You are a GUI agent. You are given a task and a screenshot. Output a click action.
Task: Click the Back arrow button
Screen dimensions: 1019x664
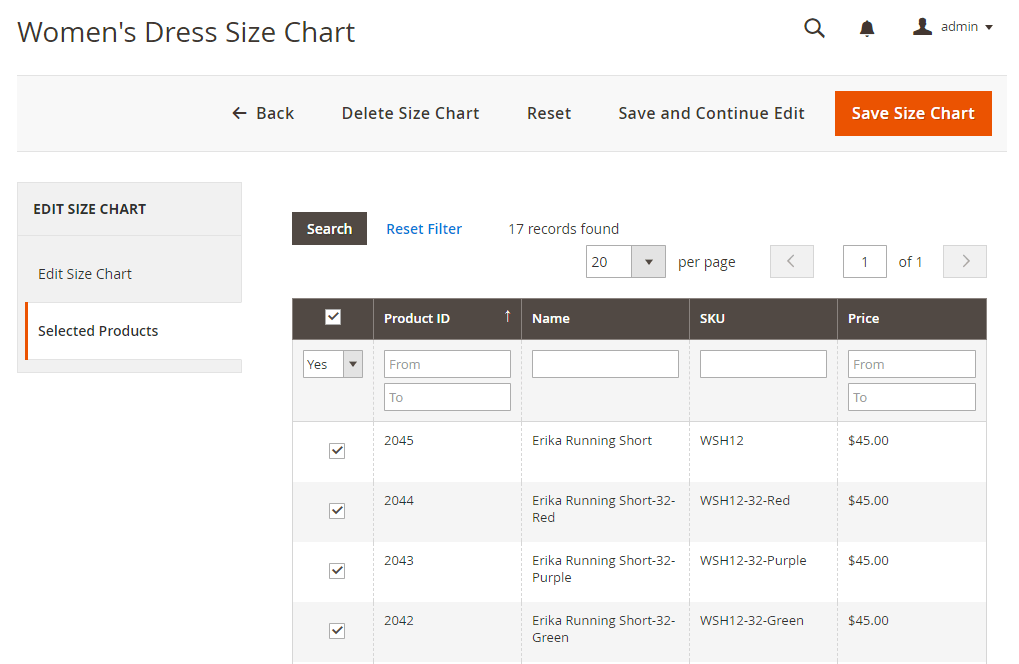[263, 113]
